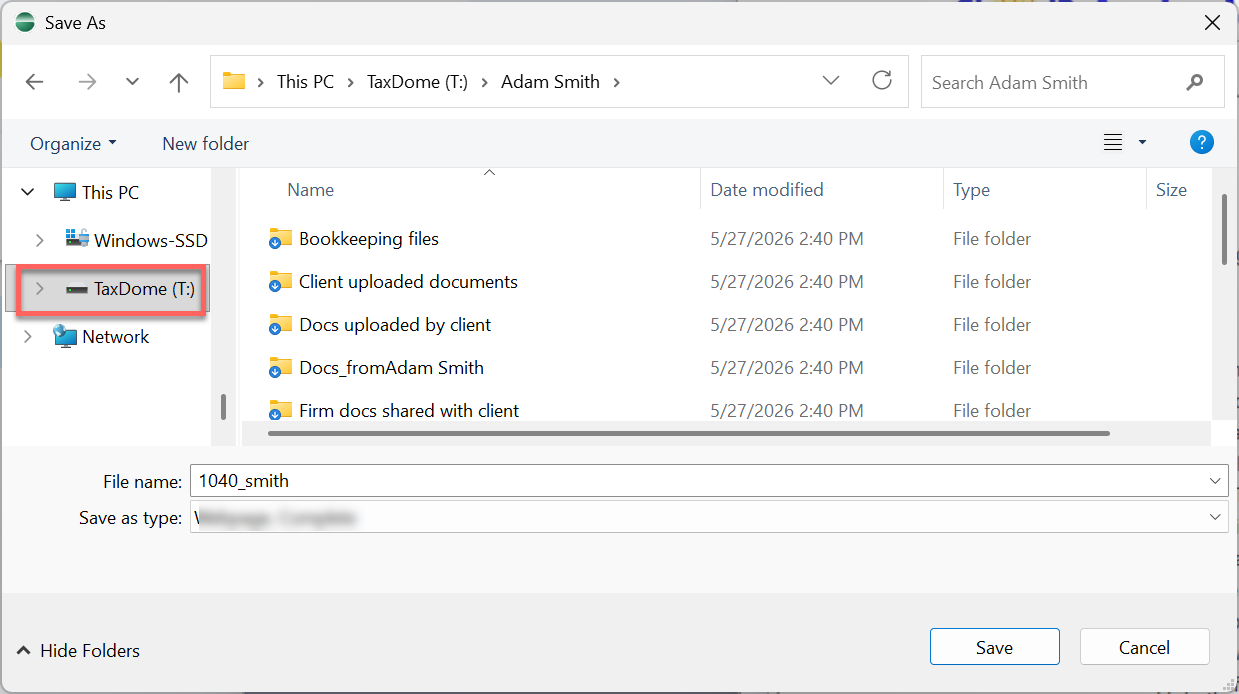Viewport: 1239px width, 694px height.
Task: Click the Save button
Action: pyautogui.click(x=994, y=647)
